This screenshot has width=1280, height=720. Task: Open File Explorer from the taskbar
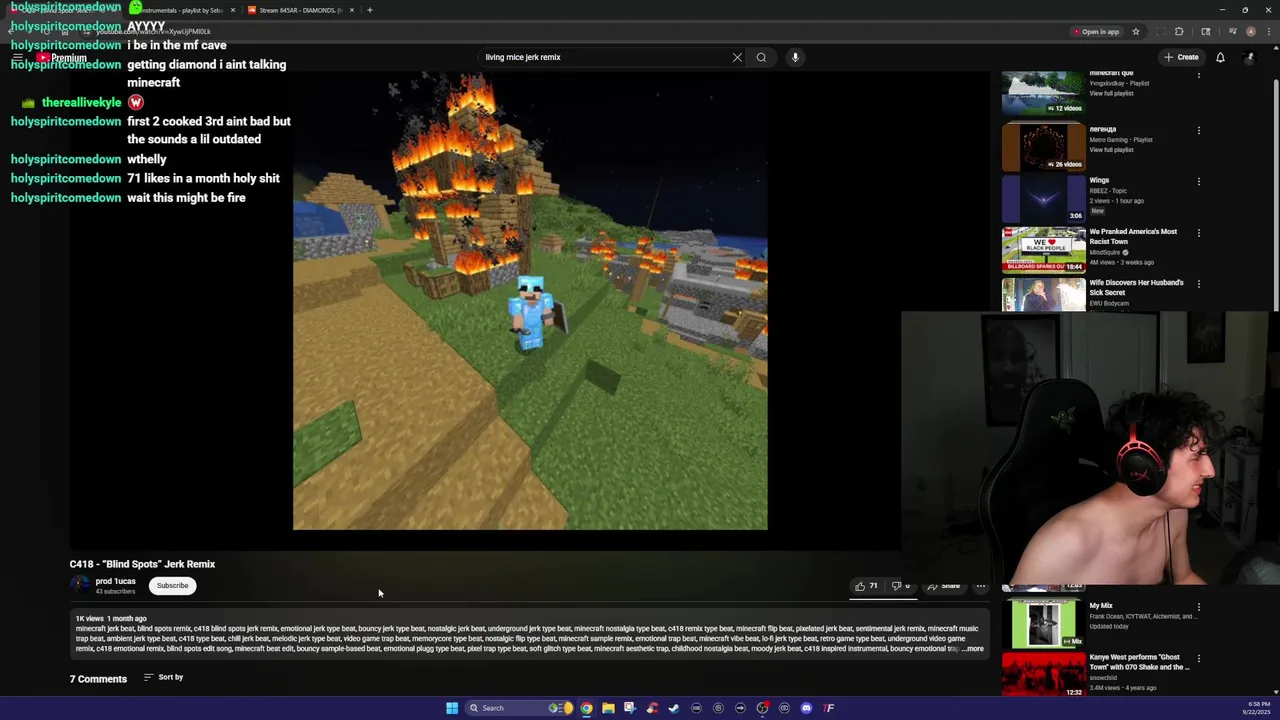(608, 708)
